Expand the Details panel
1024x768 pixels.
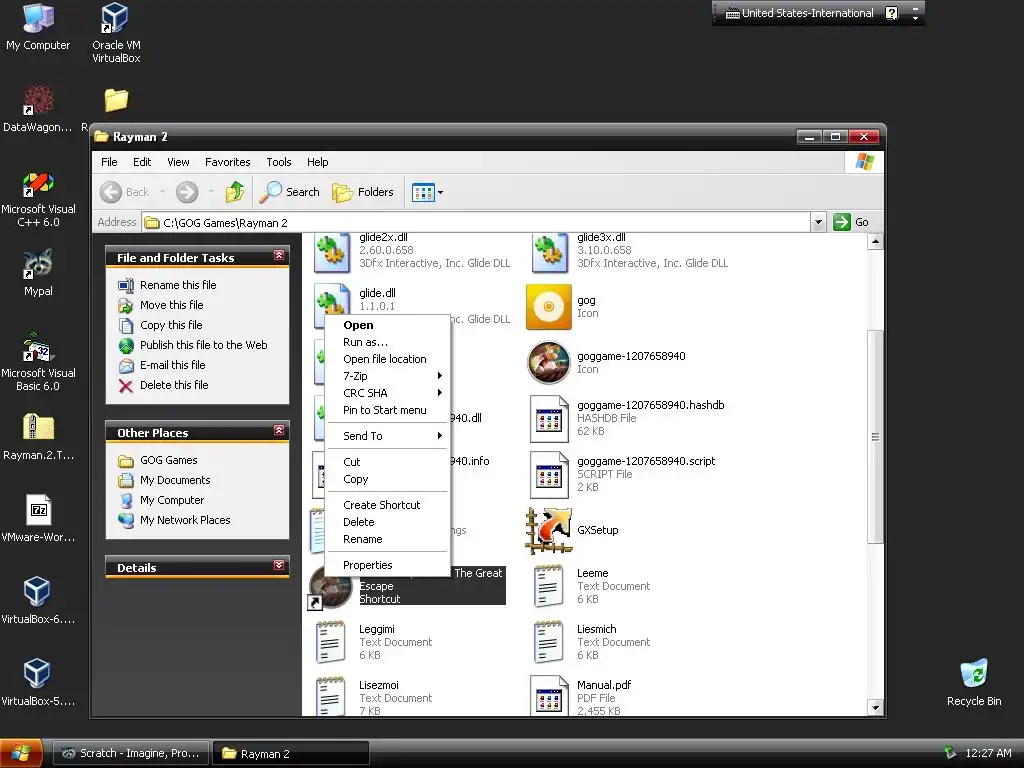[279, 565]
